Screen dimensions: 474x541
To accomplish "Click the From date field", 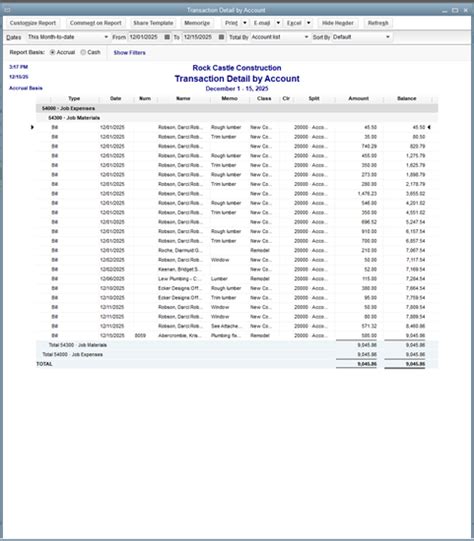I will coord(145,37).
